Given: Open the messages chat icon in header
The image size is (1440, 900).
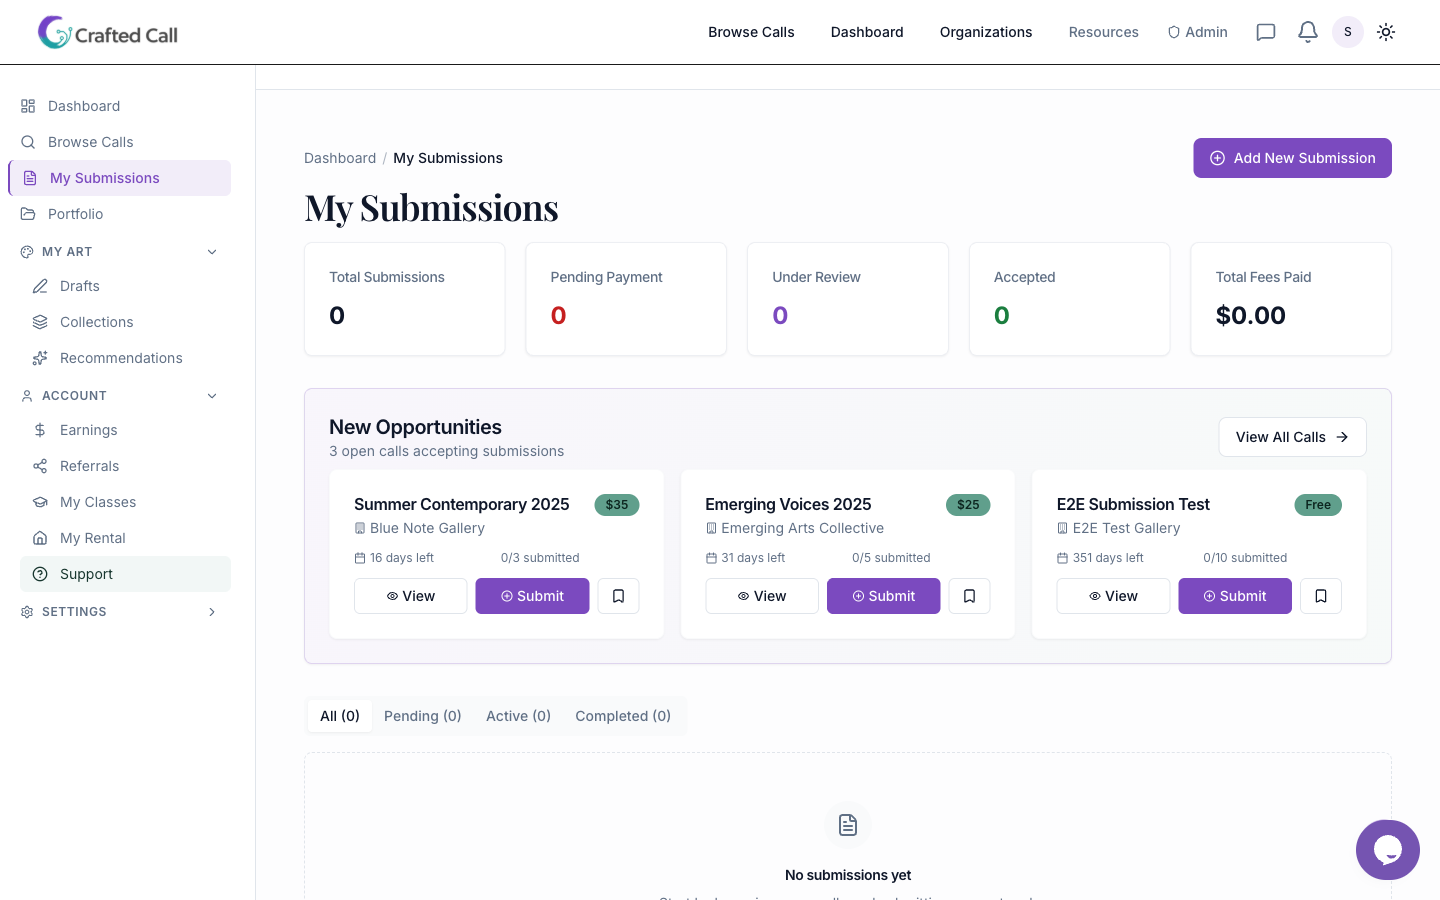Looking at the screenshot, I should click(x=1265, y=32).
